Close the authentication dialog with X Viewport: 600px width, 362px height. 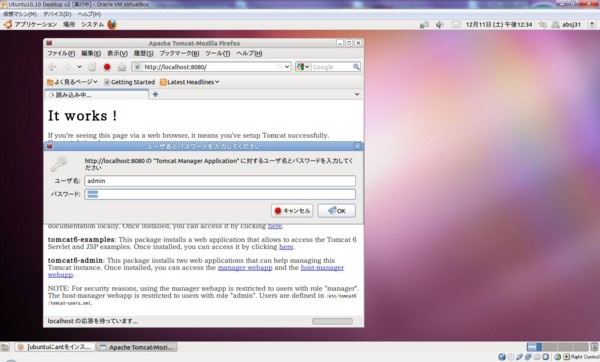point(357,146)
